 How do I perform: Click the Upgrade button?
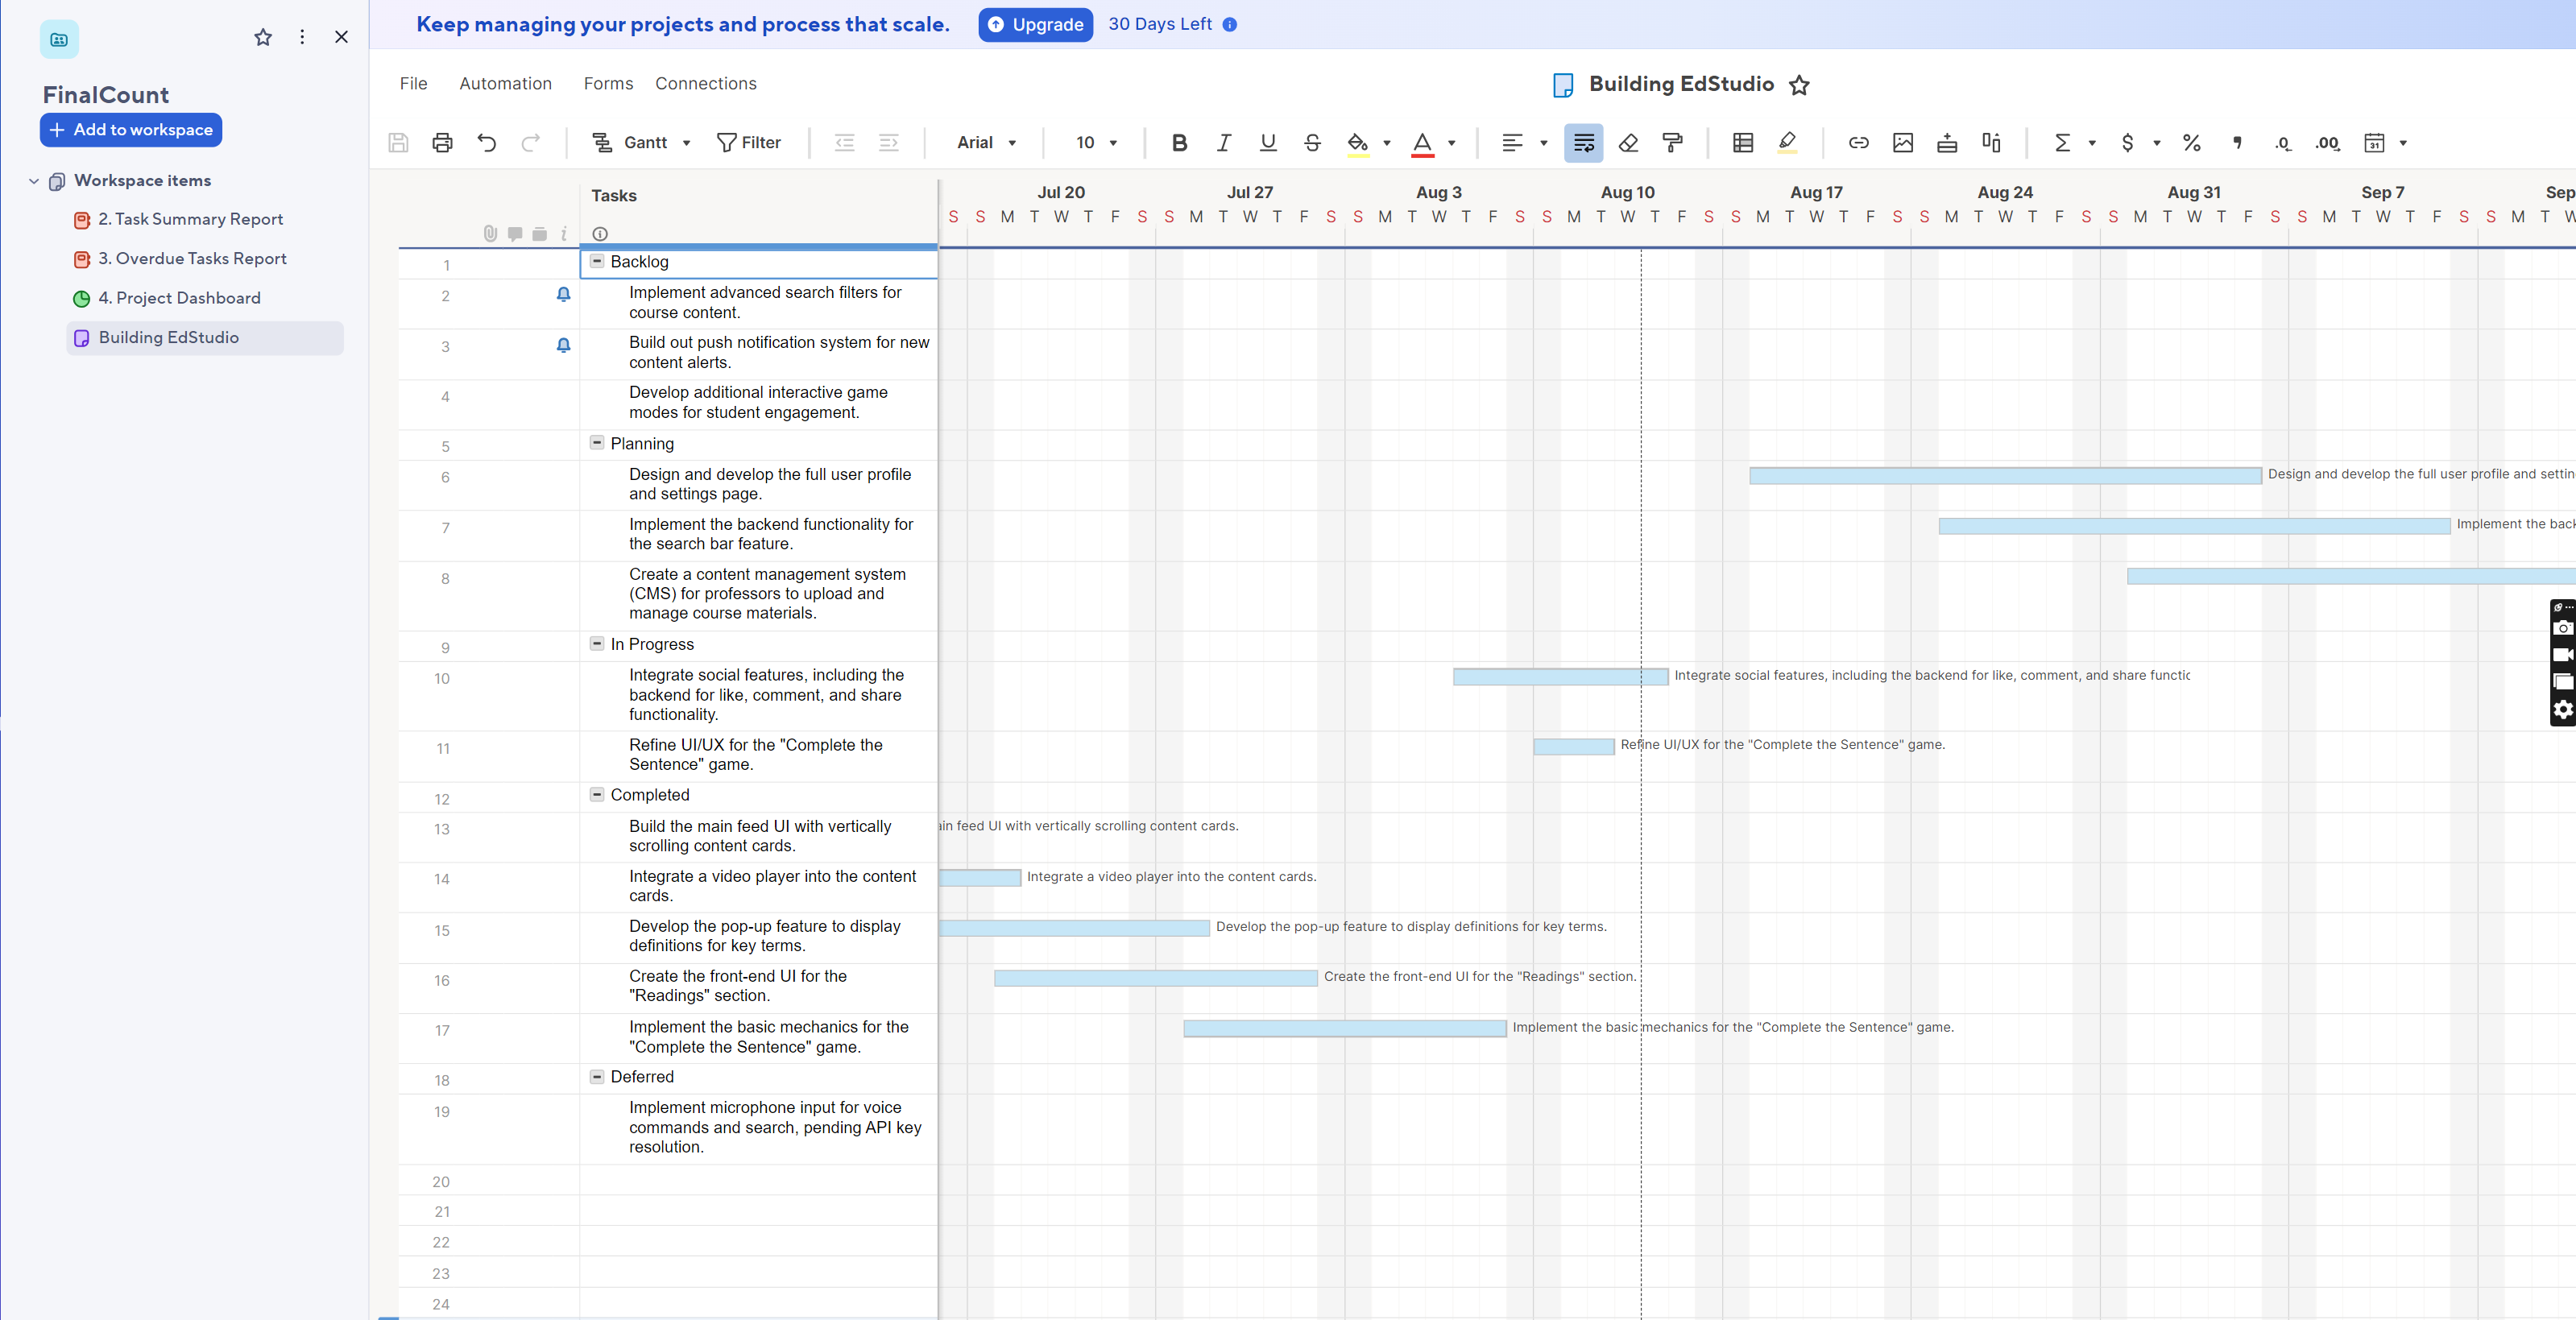pyautogui.click(x=1035, y=25)
